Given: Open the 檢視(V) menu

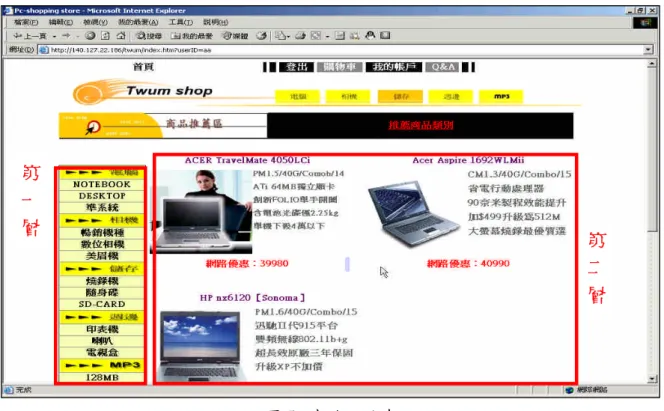Looking at the screenshot, I should click(x=95, y=22).
